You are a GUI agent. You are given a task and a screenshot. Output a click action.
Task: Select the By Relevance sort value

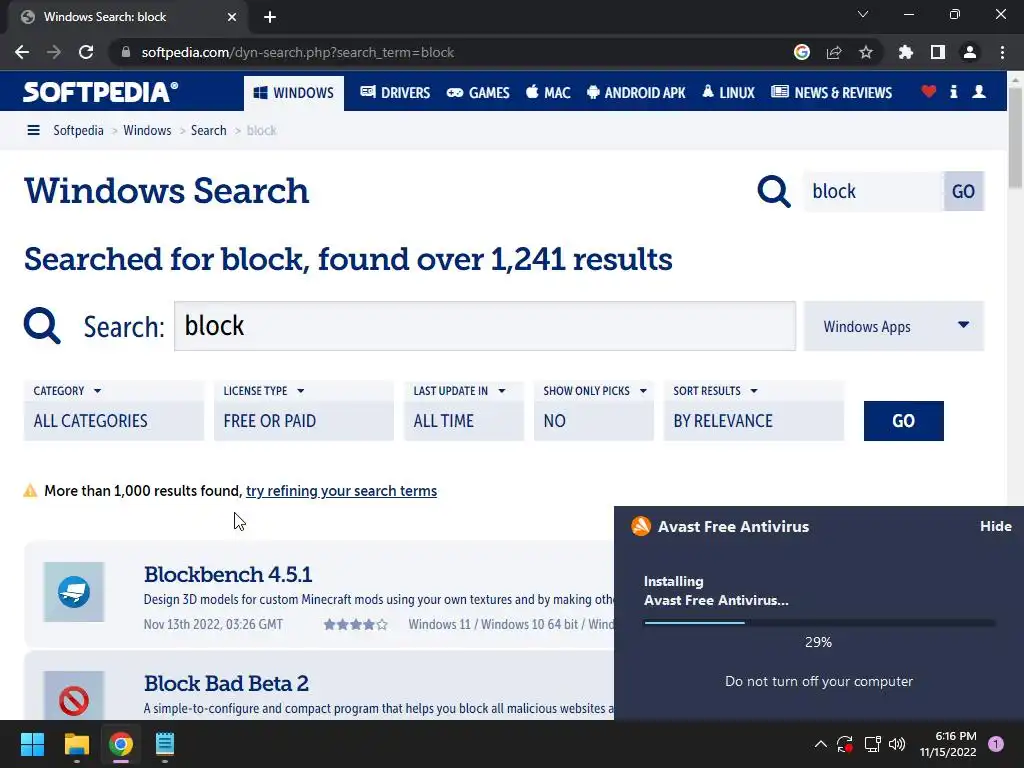754,421
